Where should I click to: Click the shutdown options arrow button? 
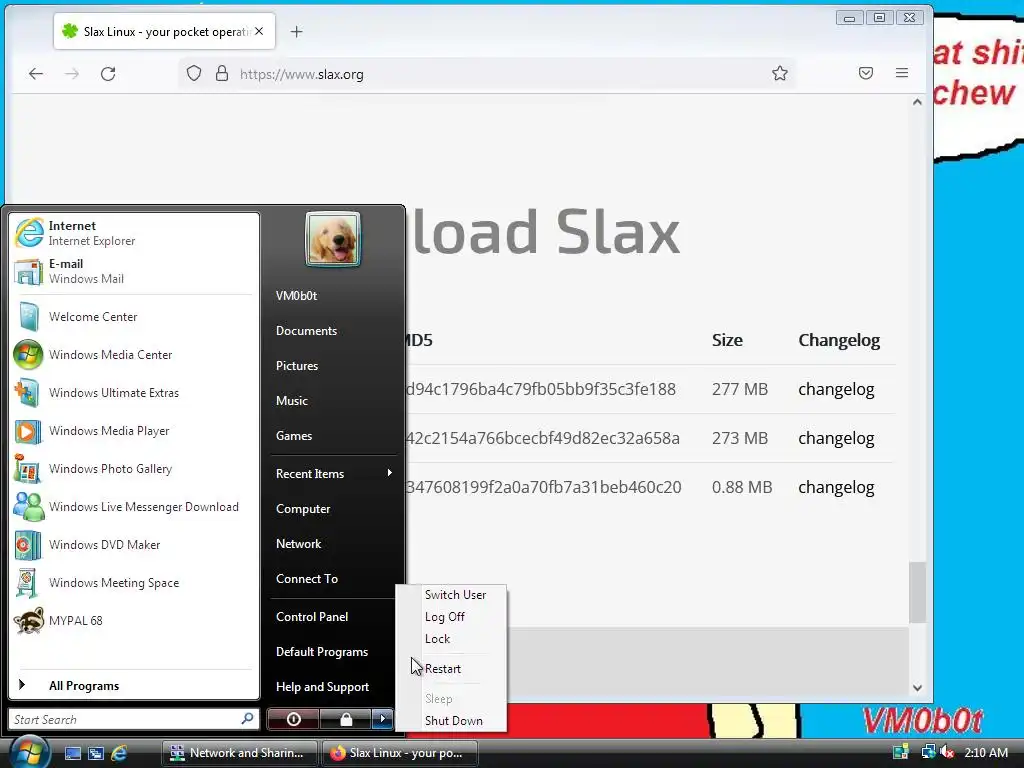tap(383, 719)
